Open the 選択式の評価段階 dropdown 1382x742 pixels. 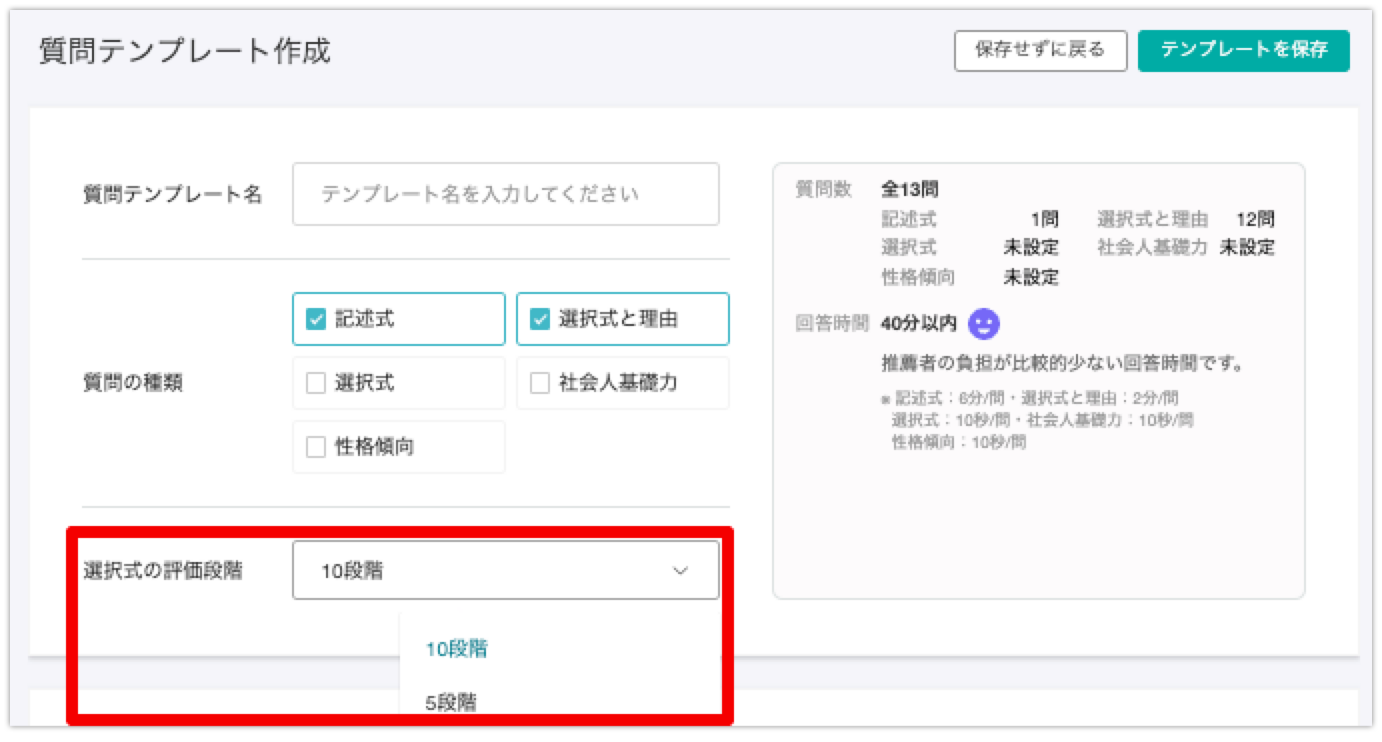(505, 571)
